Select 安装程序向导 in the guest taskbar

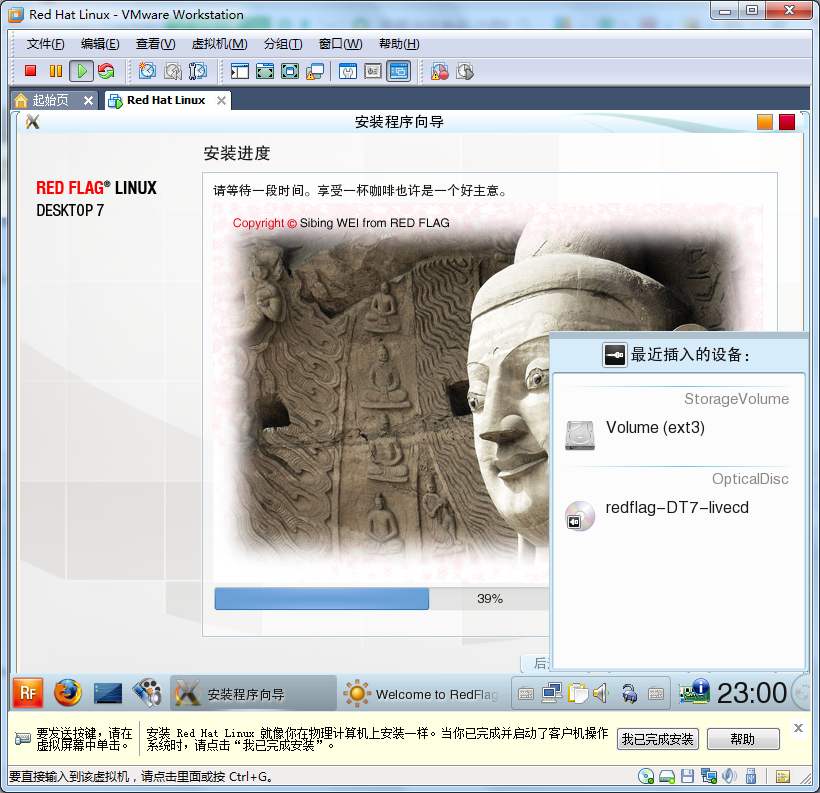[253, 693]
